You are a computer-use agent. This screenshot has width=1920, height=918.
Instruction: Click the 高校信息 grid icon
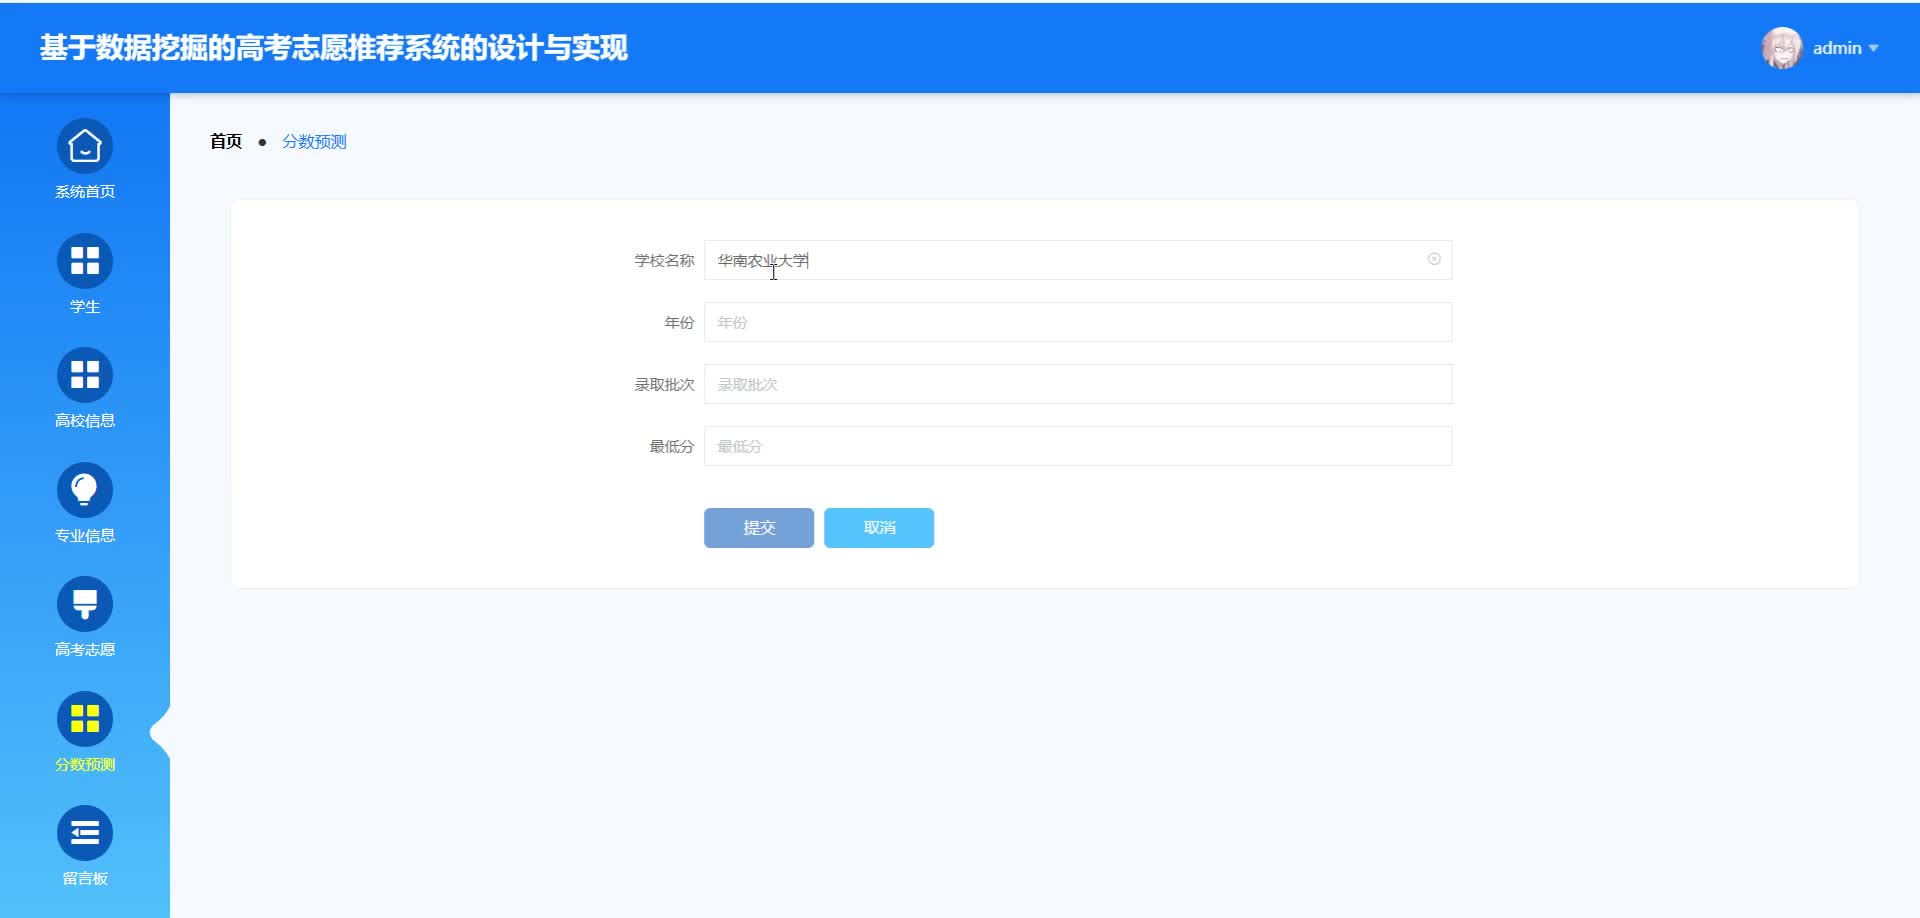coord(84,375)
